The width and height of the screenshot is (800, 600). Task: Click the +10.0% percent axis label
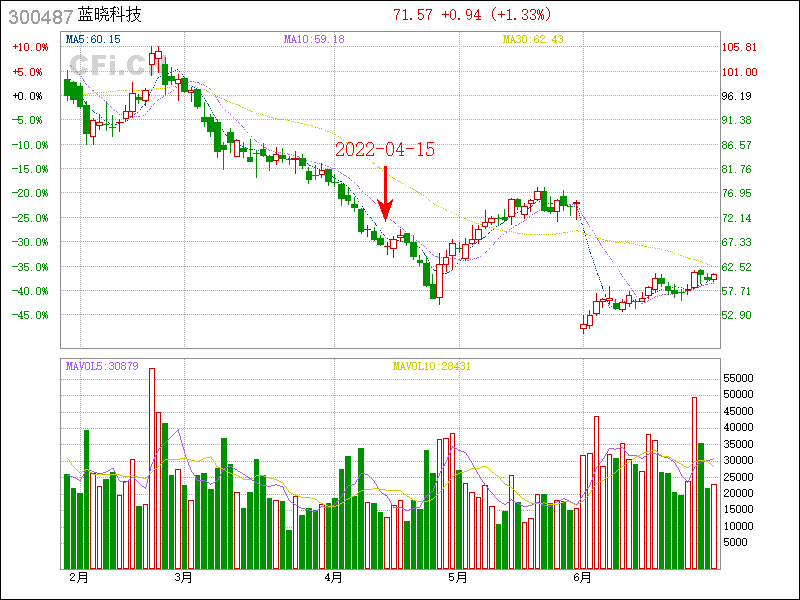click(x=28, y=47)
